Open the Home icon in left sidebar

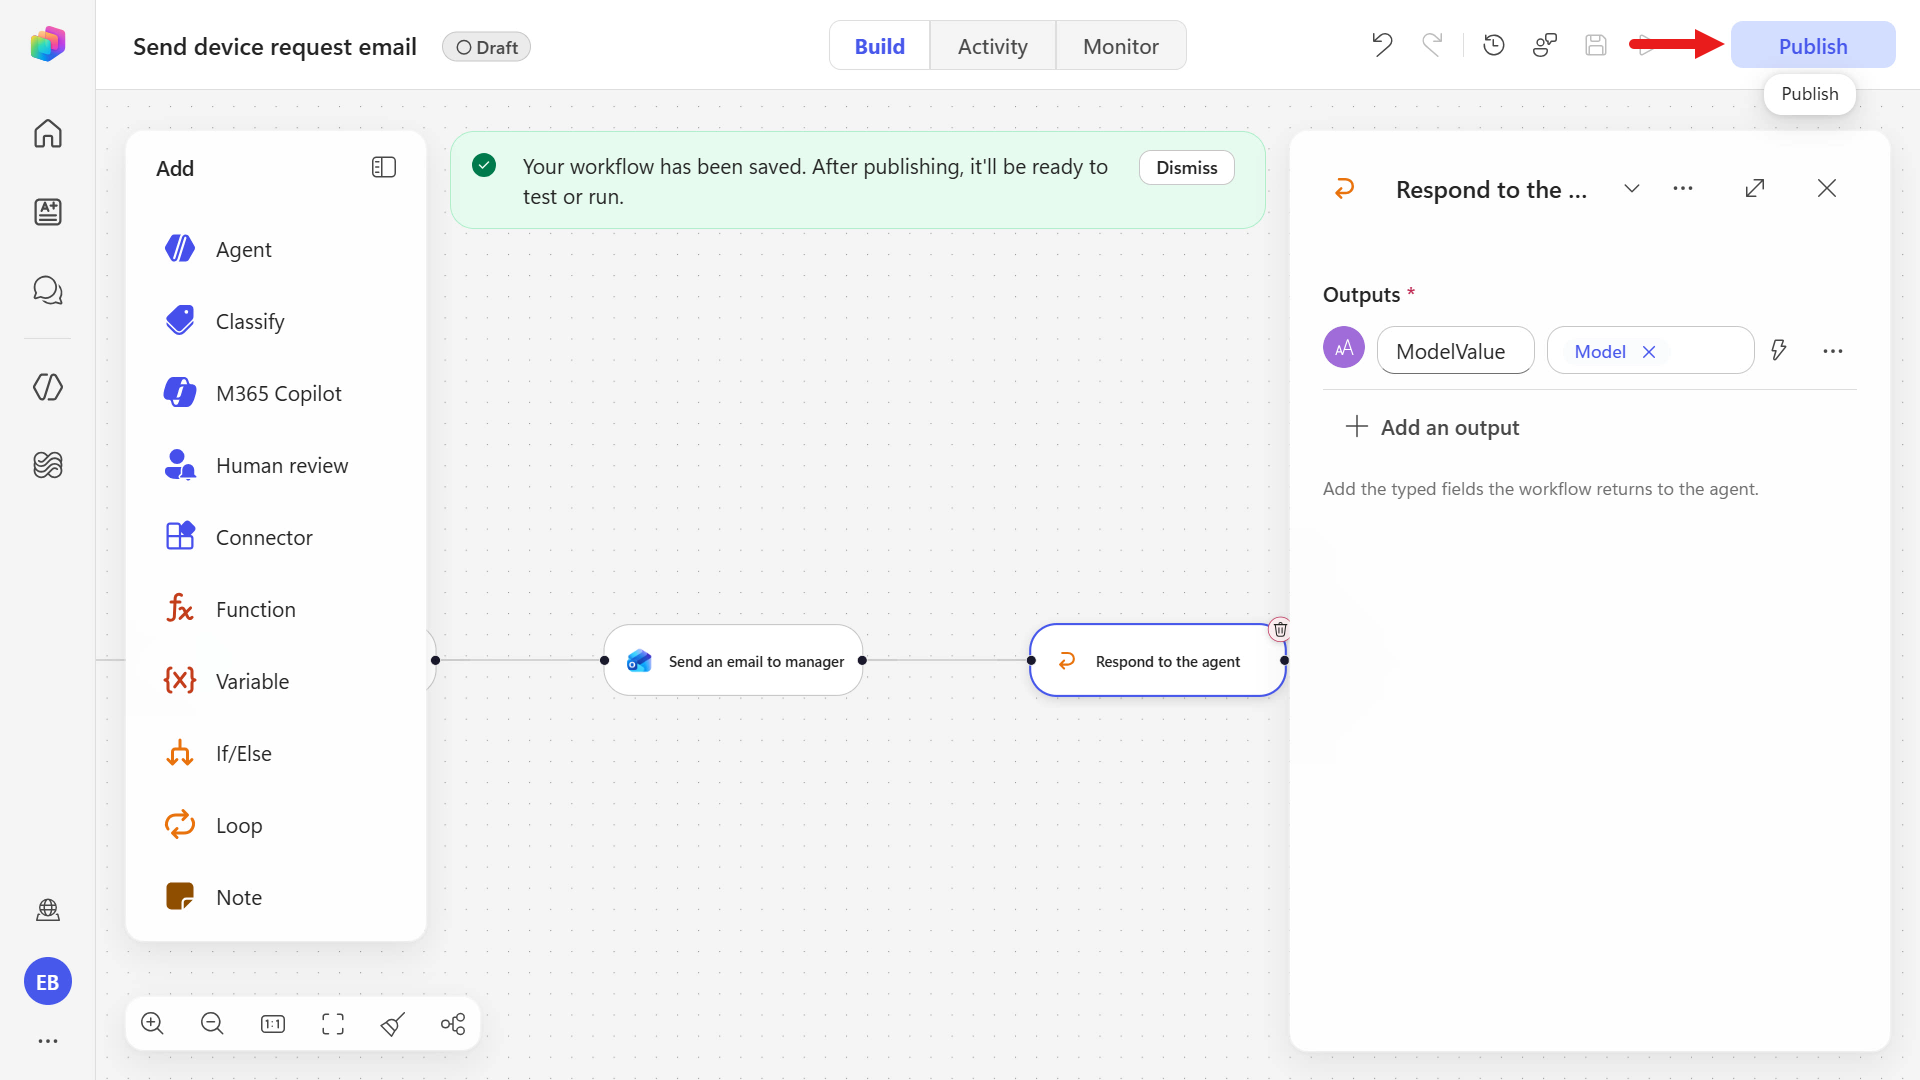(x=47, y=133)
